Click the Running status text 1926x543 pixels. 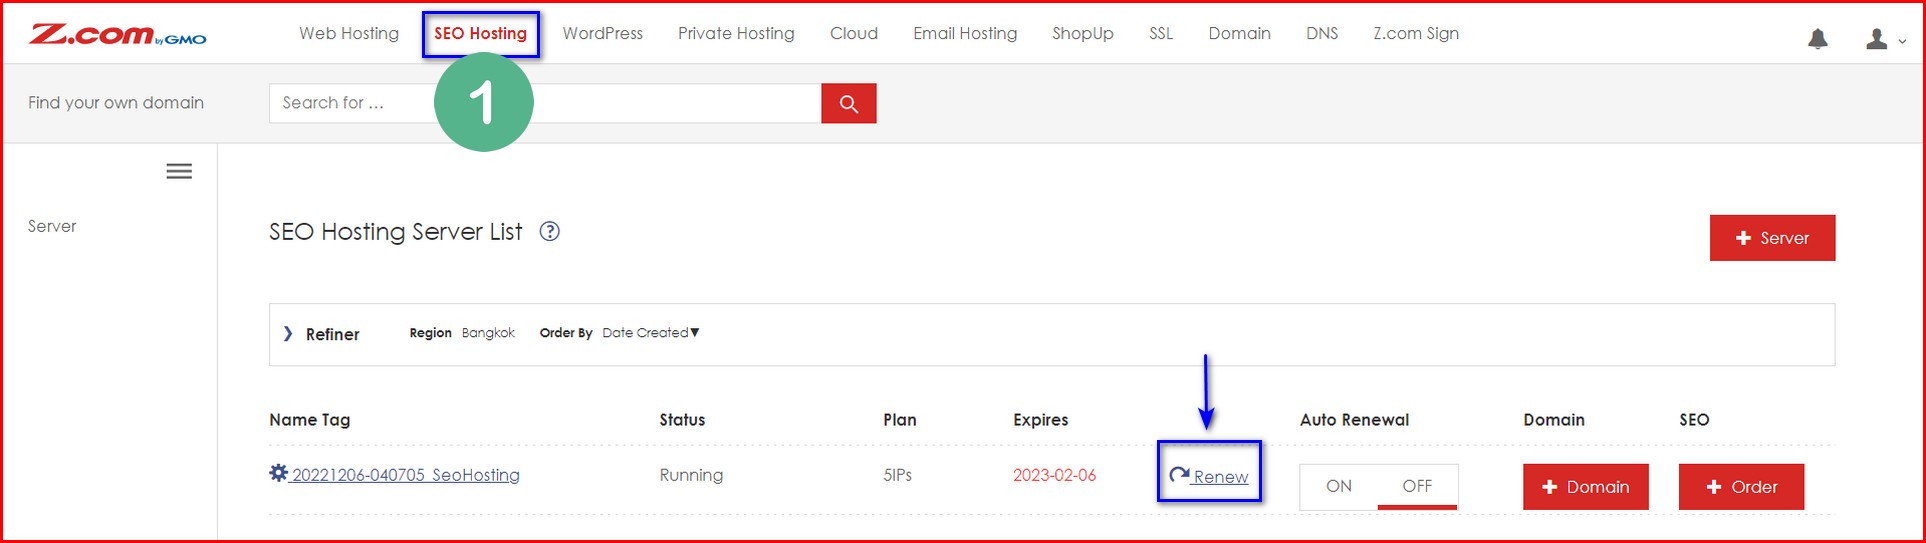pos(691,475)
